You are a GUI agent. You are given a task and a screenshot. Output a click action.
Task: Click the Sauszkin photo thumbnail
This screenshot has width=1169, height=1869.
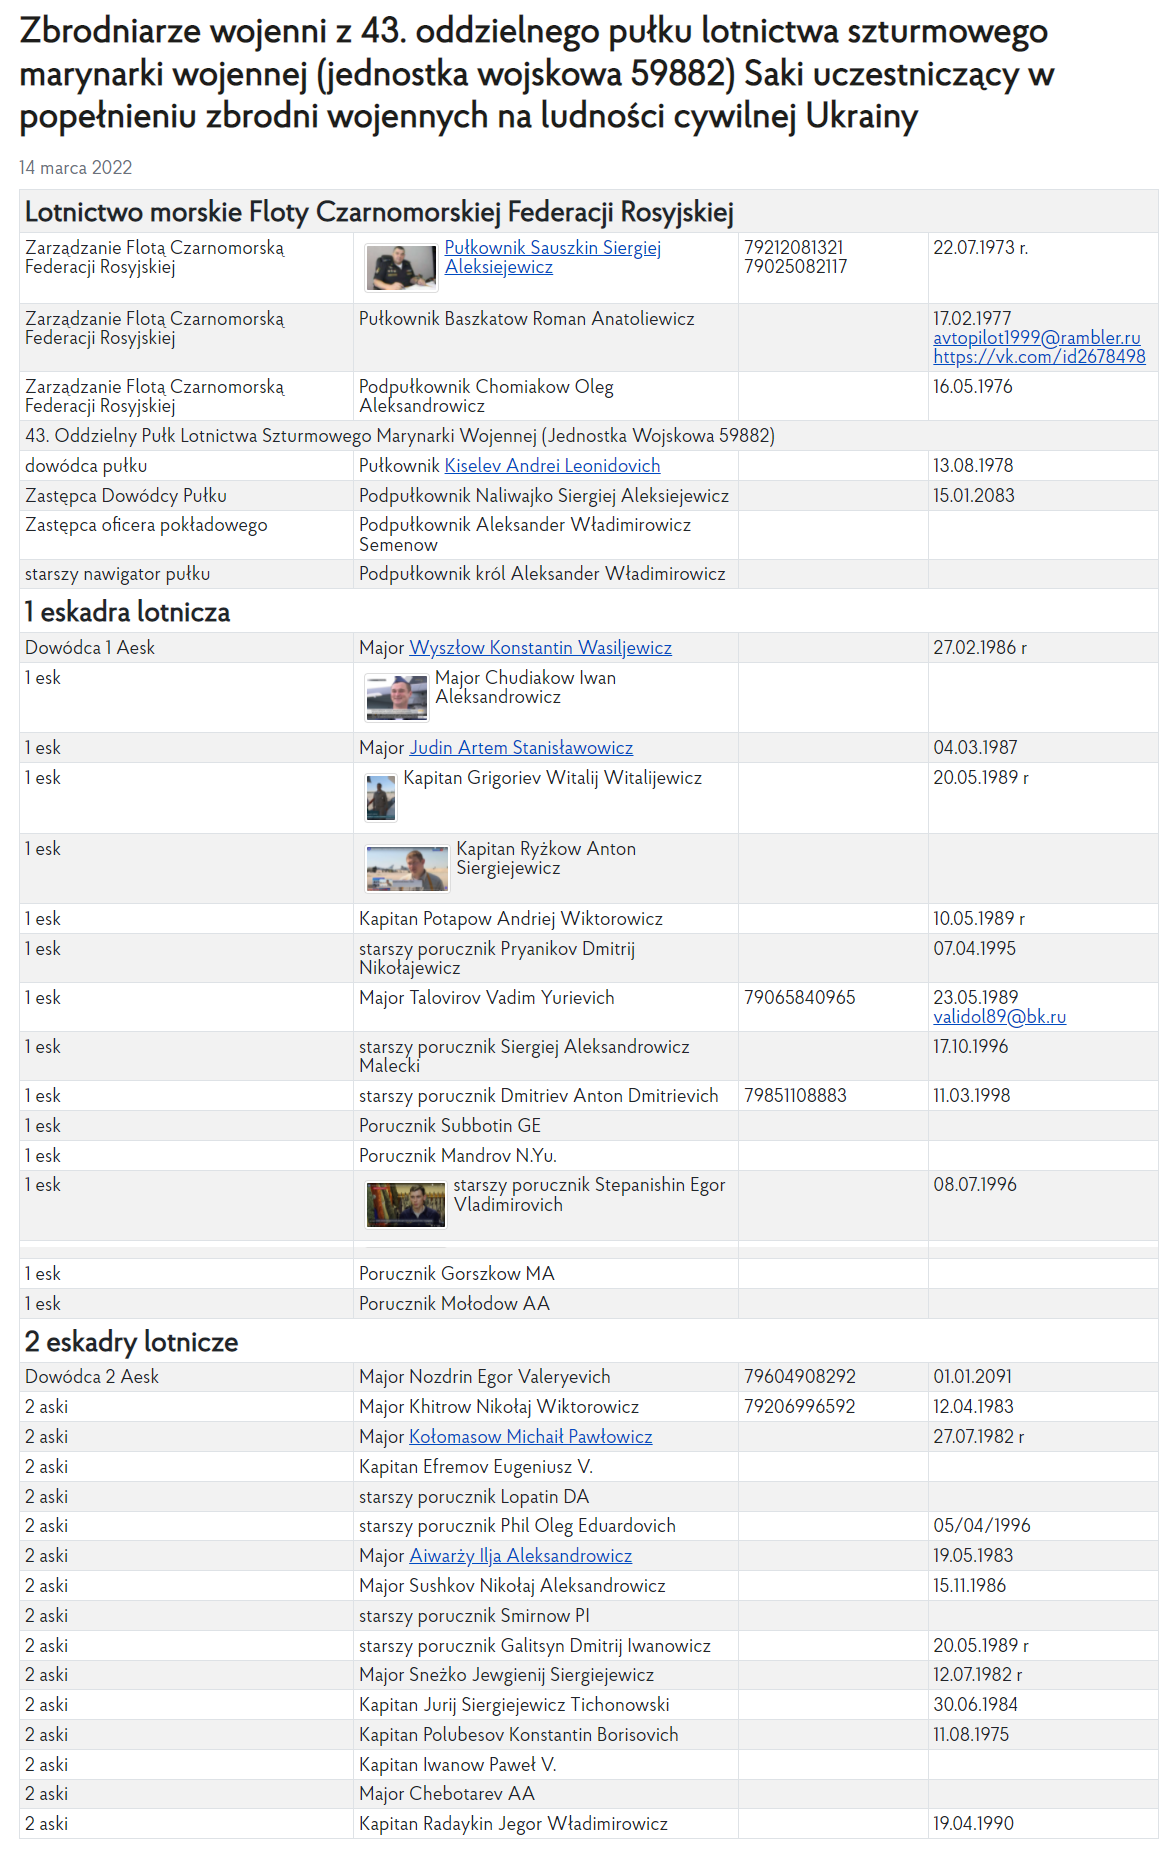pyautogui.click(x=401, y=268)
